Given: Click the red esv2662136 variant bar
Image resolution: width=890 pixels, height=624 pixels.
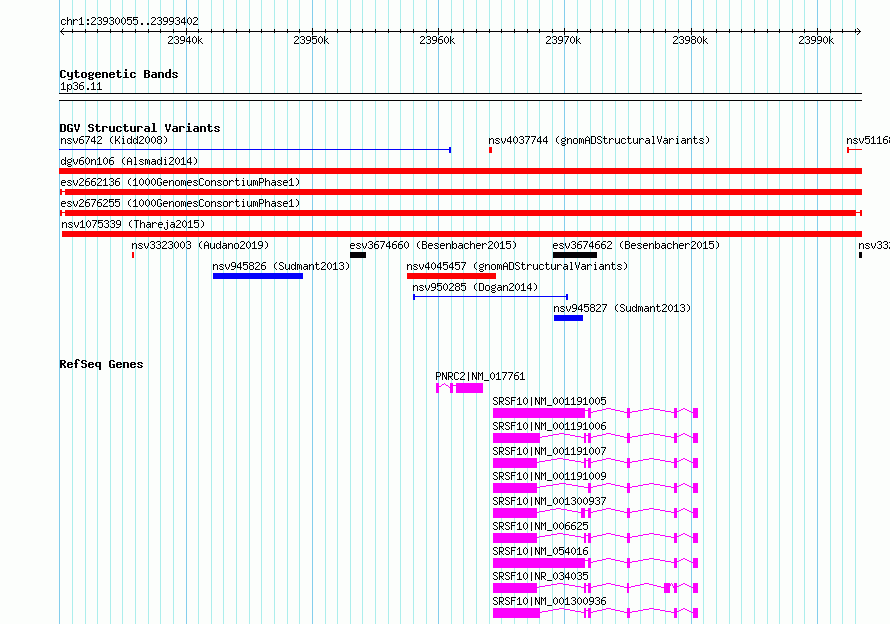Looking at the screenshot, I should 461,192.
